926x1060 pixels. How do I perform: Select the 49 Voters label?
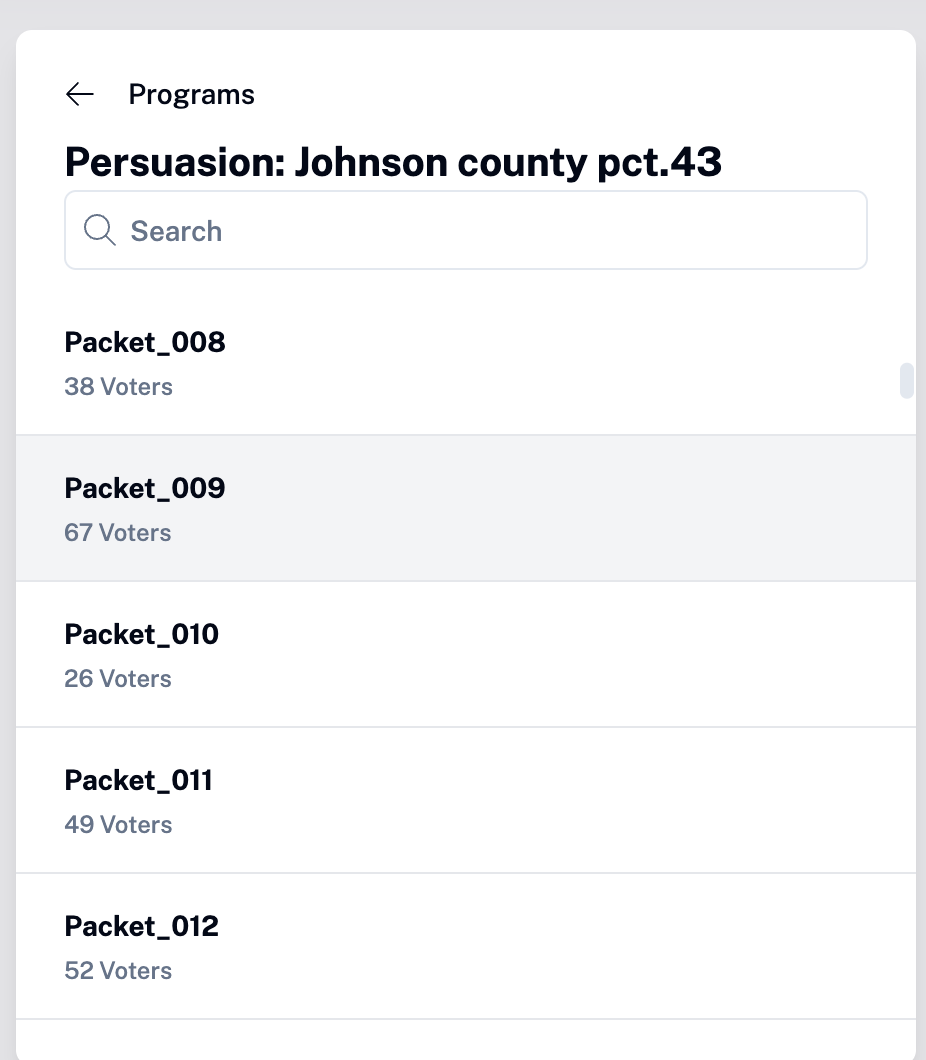(x=118, y=825)
